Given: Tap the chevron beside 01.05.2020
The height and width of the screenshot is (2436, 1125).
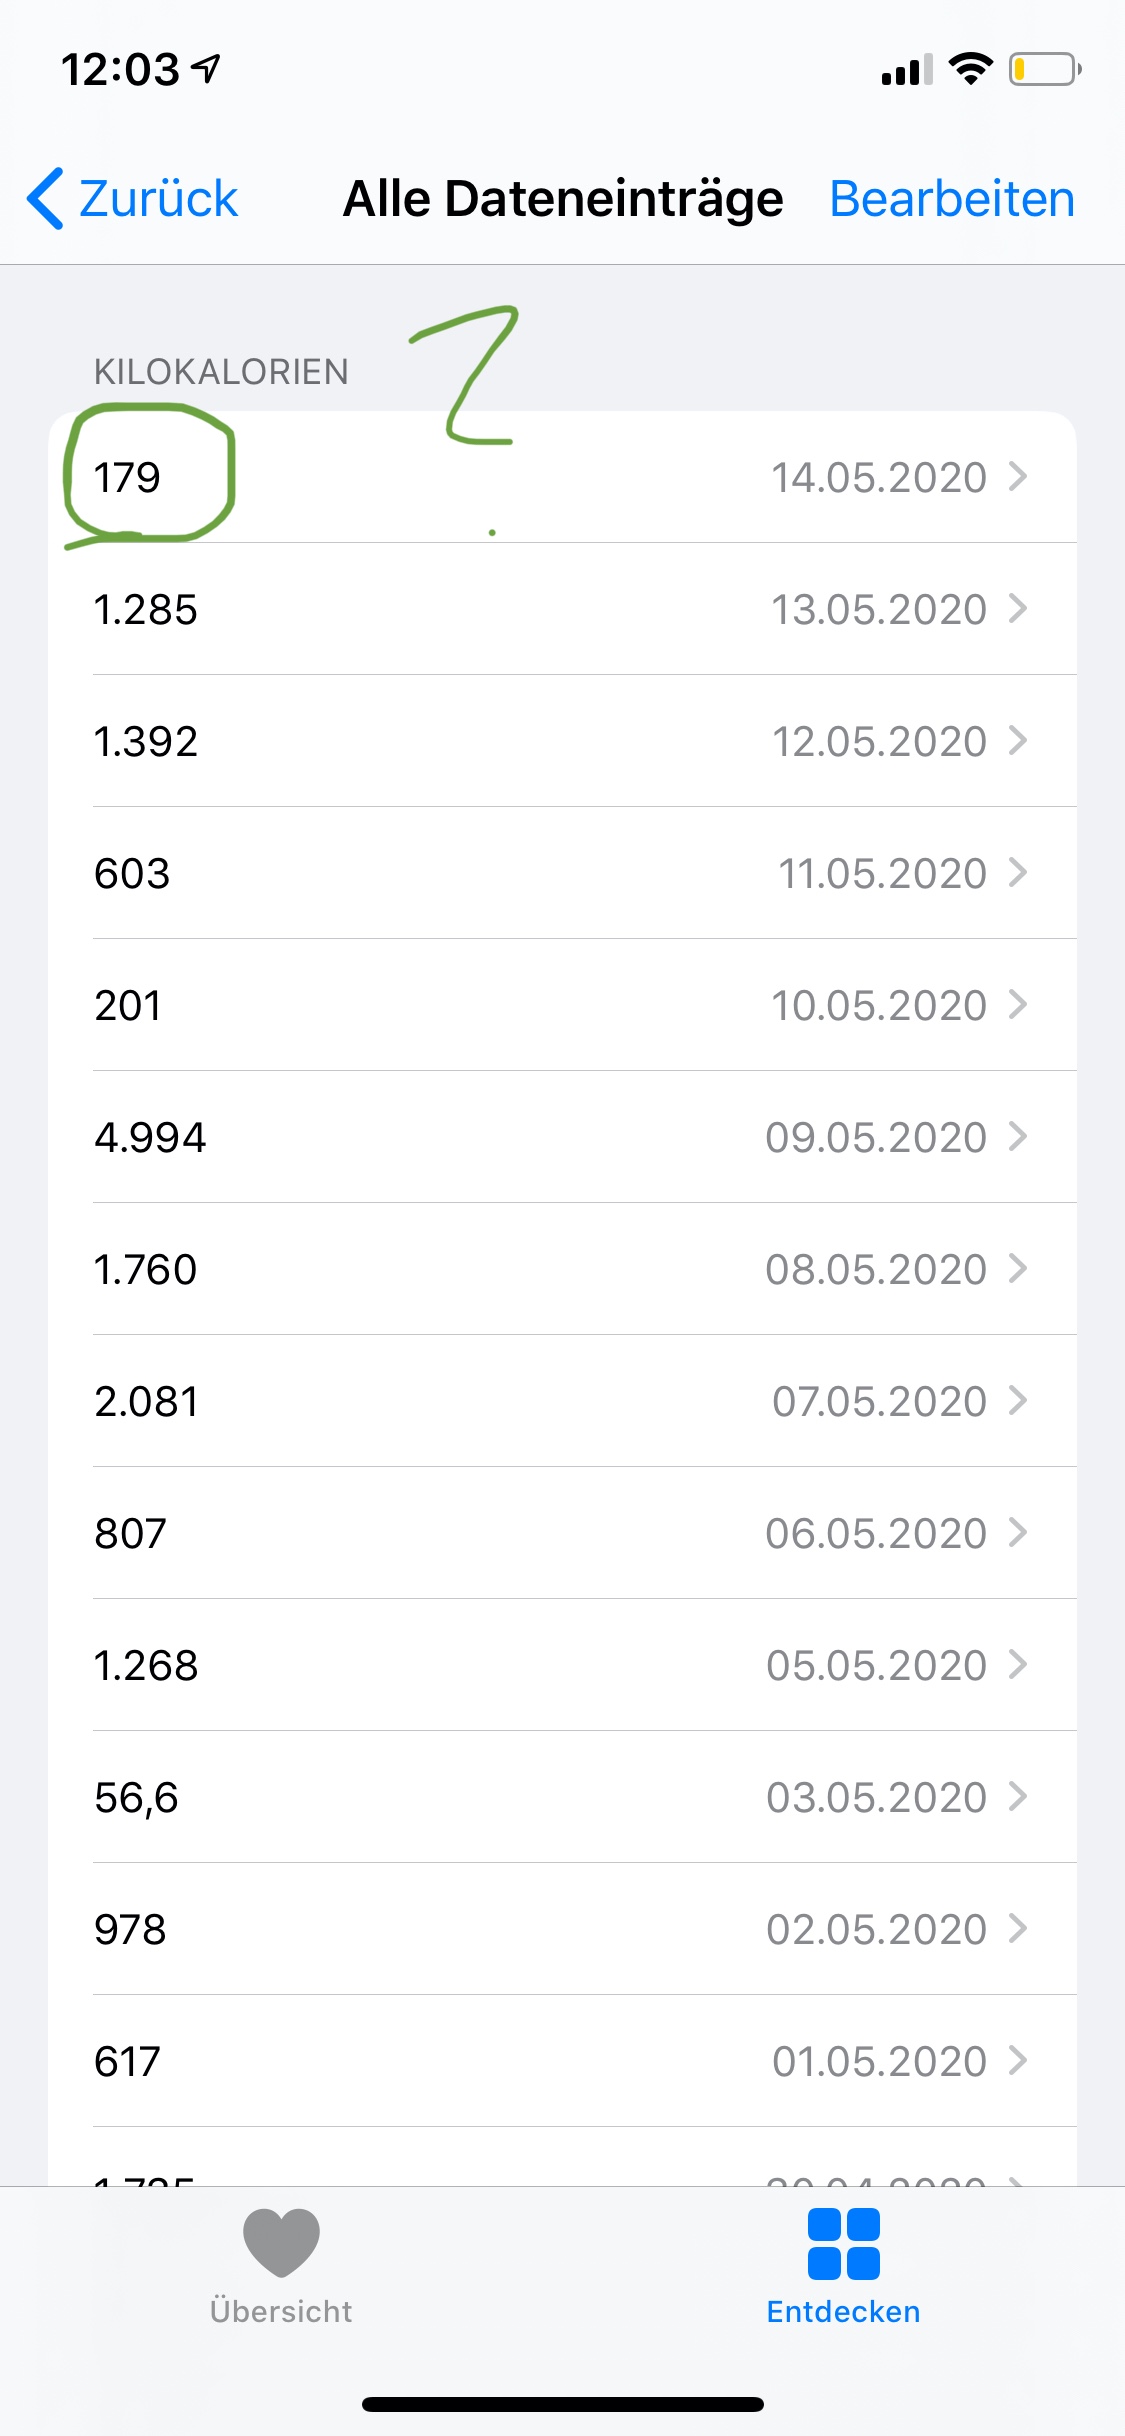Looking at the screenshot, I should 1018,2061.
